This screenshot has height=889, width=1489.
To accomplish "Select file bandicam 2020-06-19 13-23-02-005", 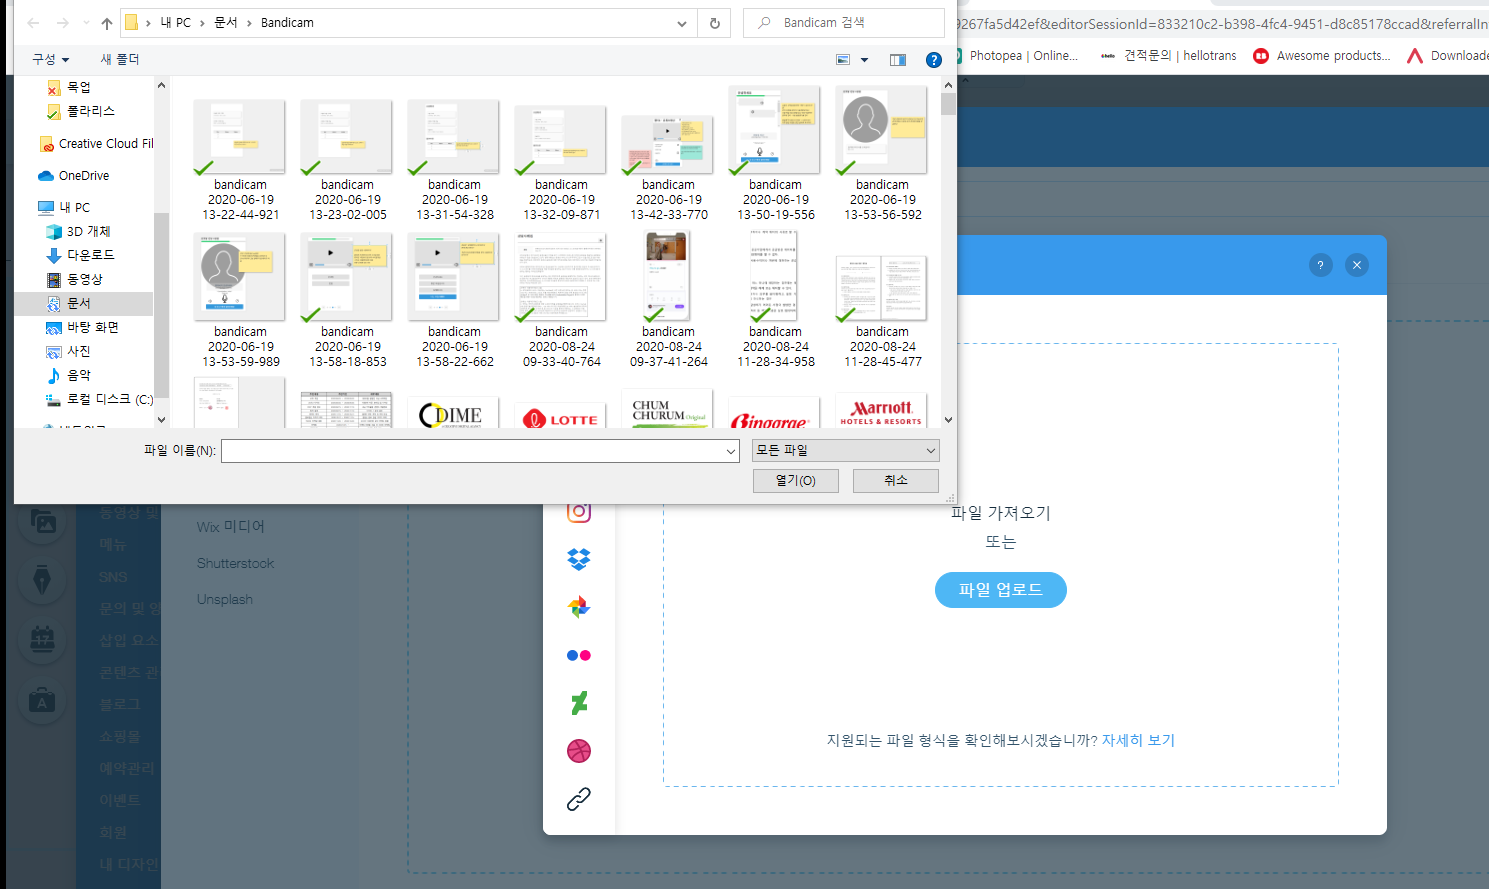I will click(x=347, y=158).
